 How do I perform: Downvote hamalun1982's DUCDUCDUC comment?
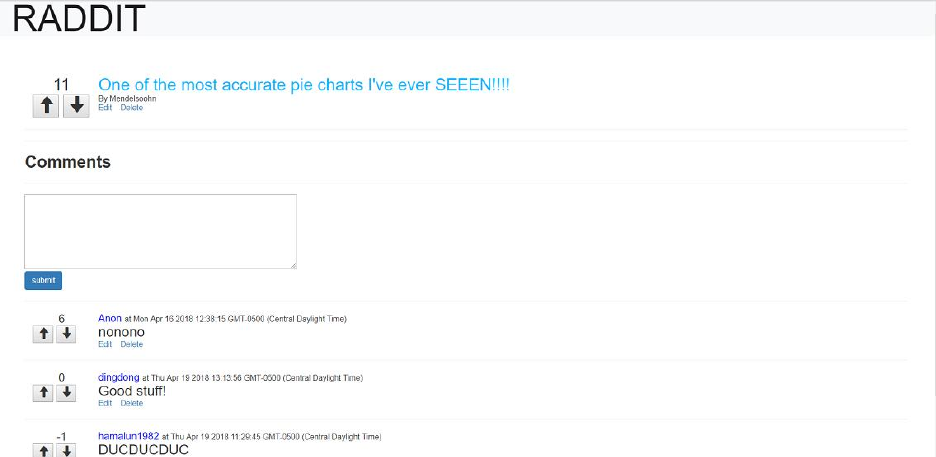(66, 451)
